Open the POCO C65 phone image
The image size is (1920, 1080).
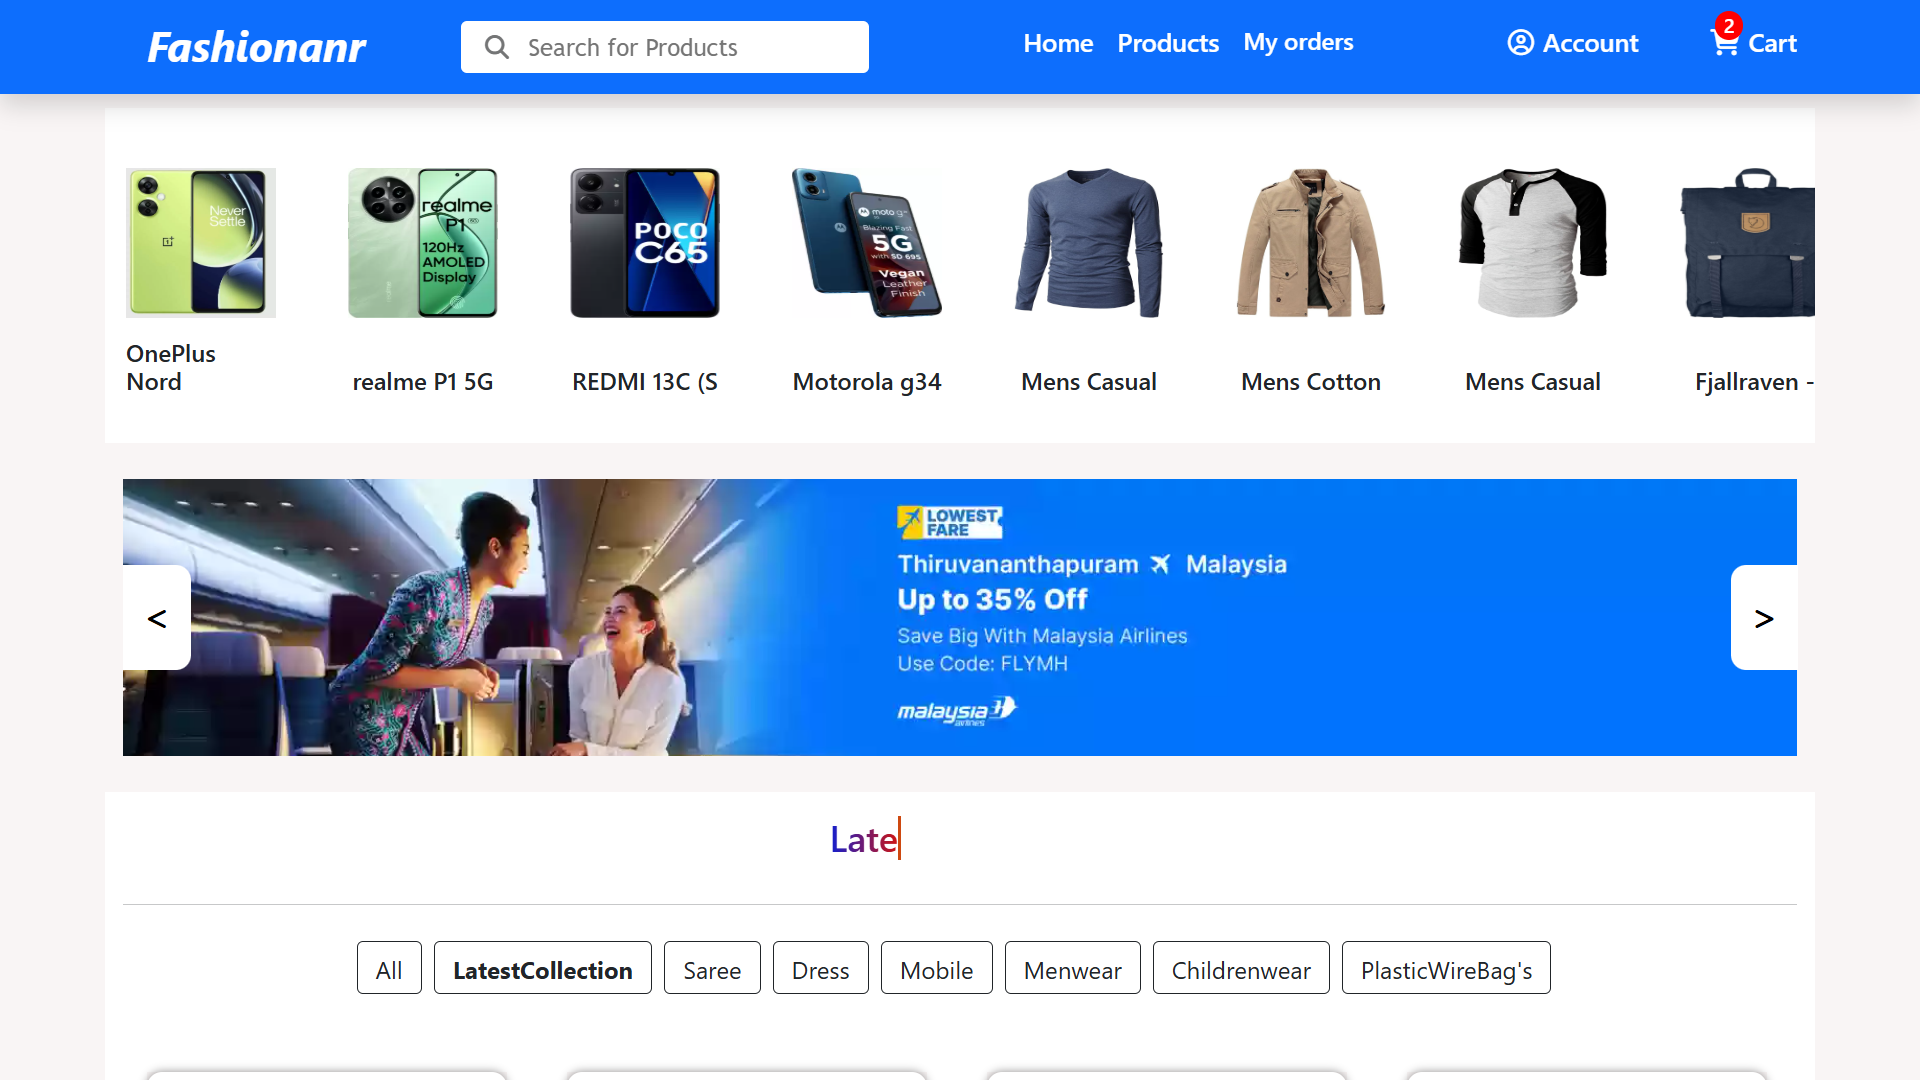(x=644, y=243)
